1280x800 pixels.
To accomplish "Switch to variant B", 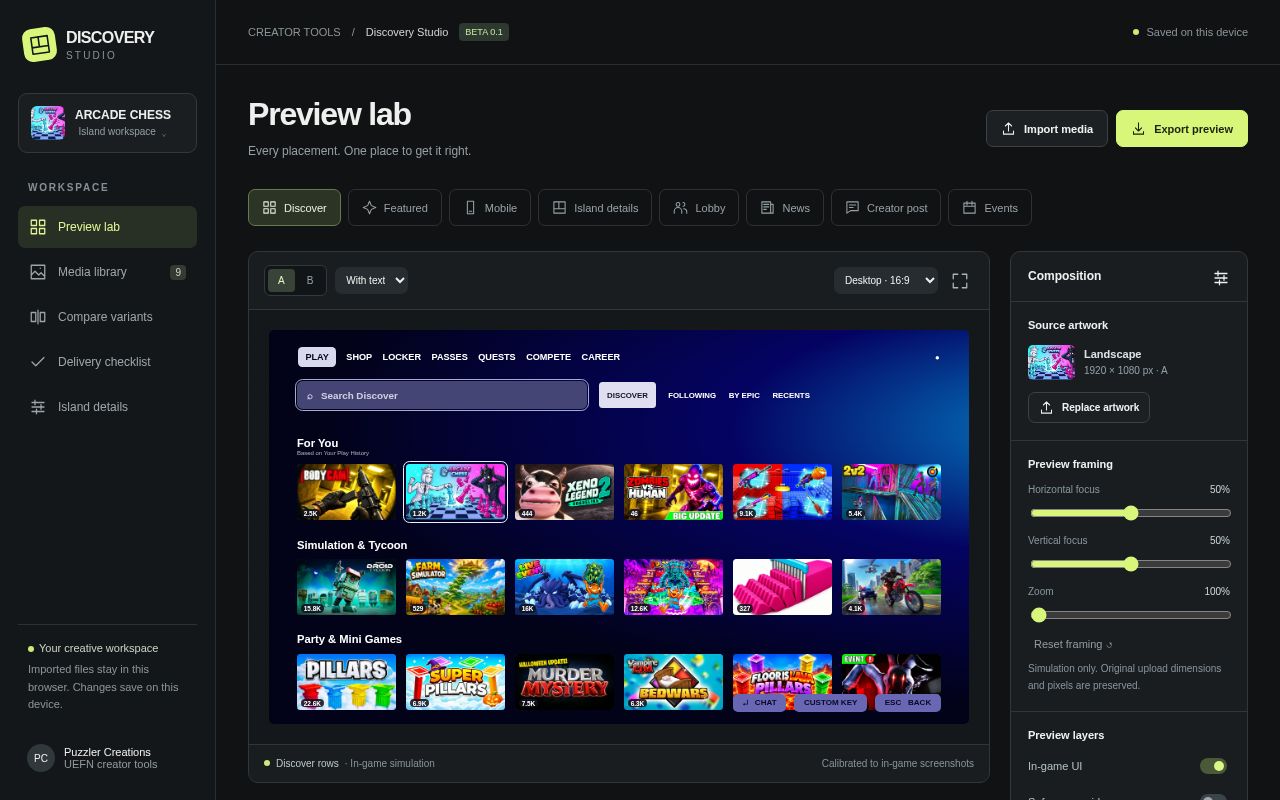I will tap(310, 280).
